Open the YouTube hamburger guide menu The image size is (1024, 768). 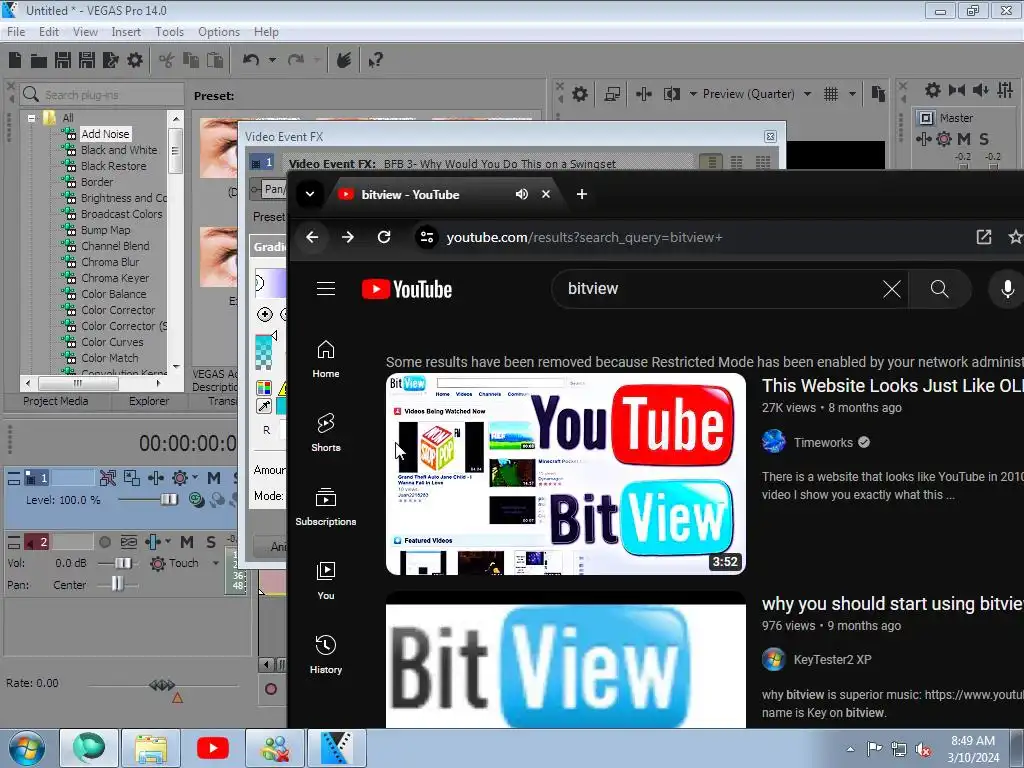click(x=326, y=289)
